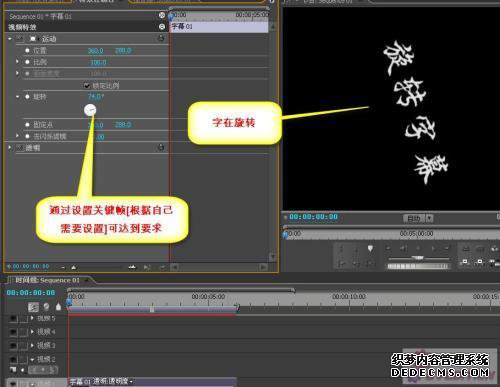The image size is (500, 387).
Task: Collapse the 运动 effect group
Action: point(10,39)
